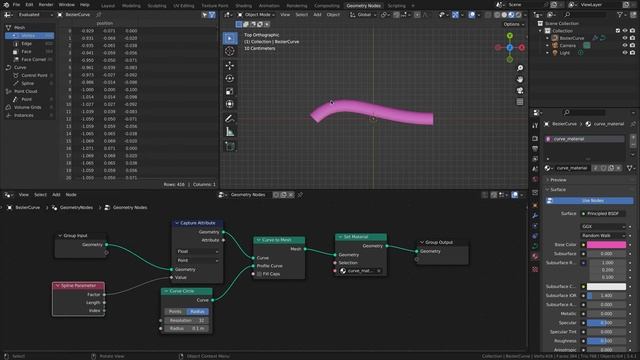Toggle camera view icon in viewport
Screen dimensions: 640x360
pos(520,91)
